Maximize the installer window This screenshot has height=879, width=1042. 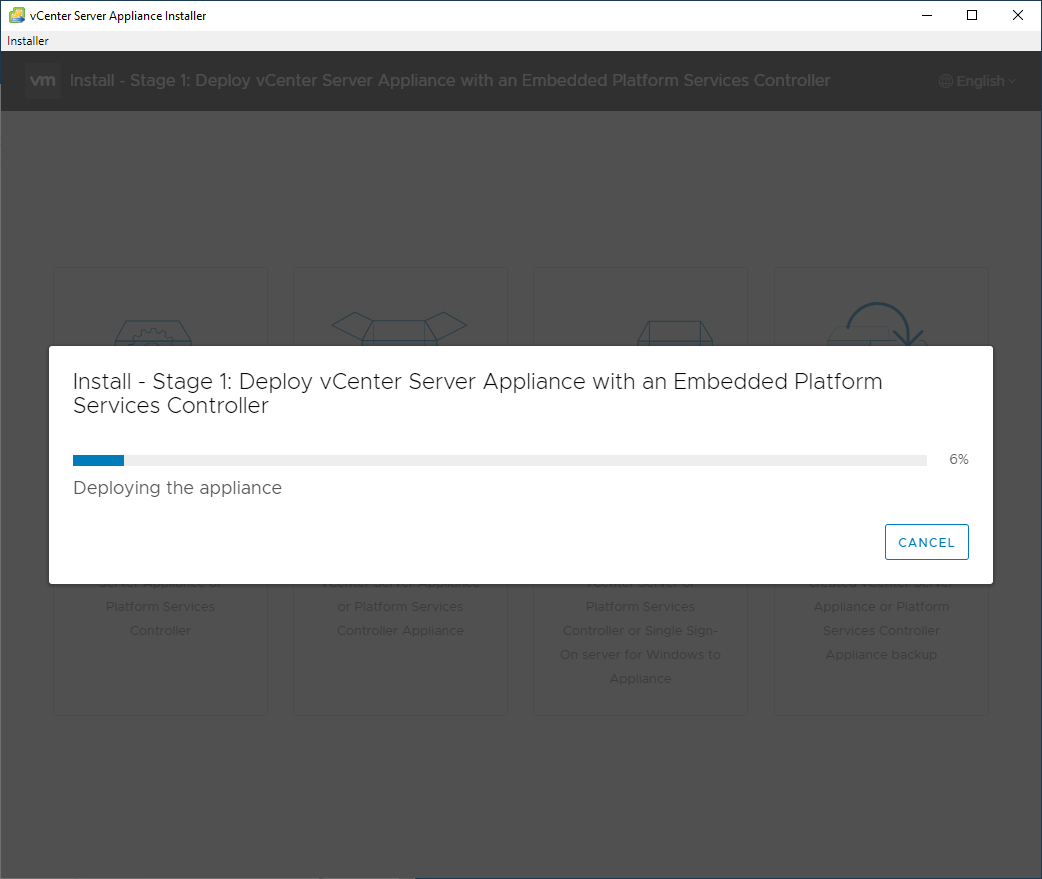[x=972, y=15]
